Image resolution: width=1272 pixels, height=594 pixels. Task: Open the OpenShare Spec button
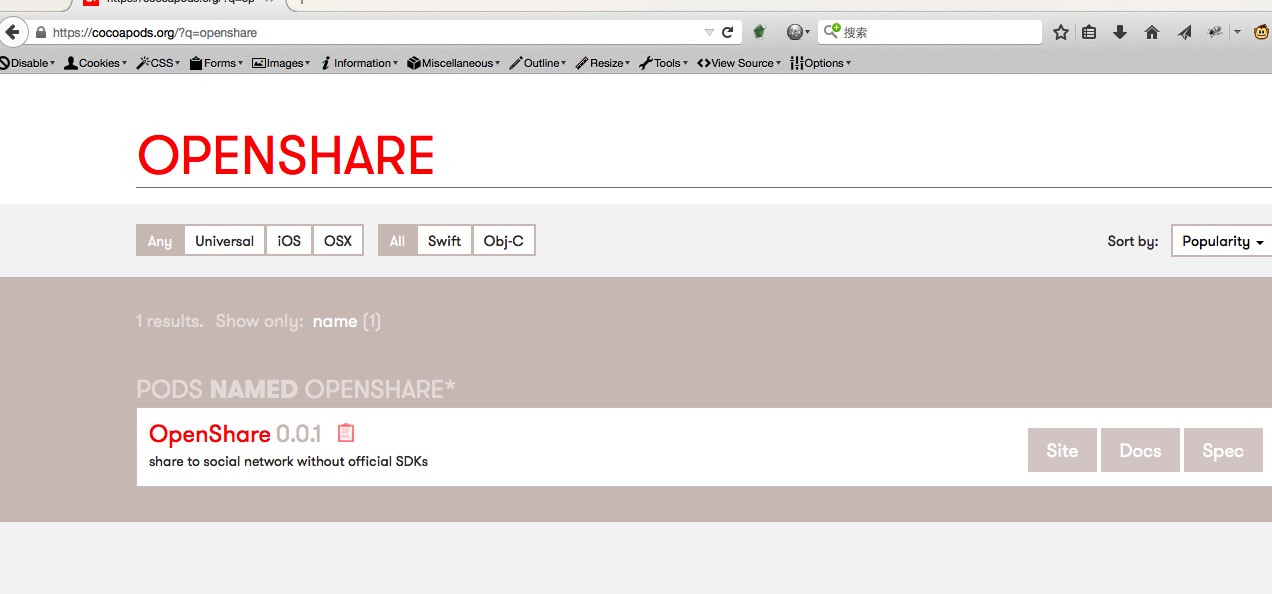pyautogui.click(x=1223, y=450)
